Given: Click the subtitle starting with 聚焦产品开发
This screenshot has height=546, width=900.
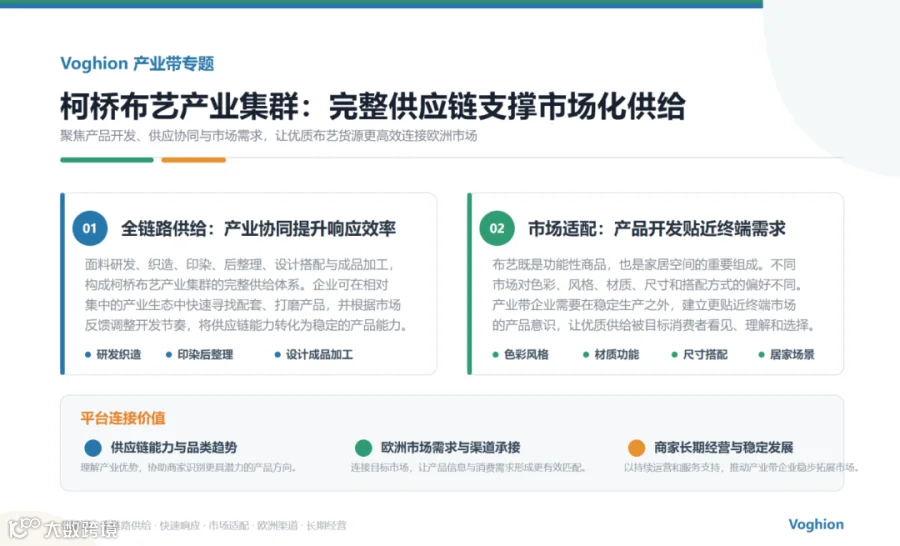Looking at the screenshot, I should pos(269,136).
